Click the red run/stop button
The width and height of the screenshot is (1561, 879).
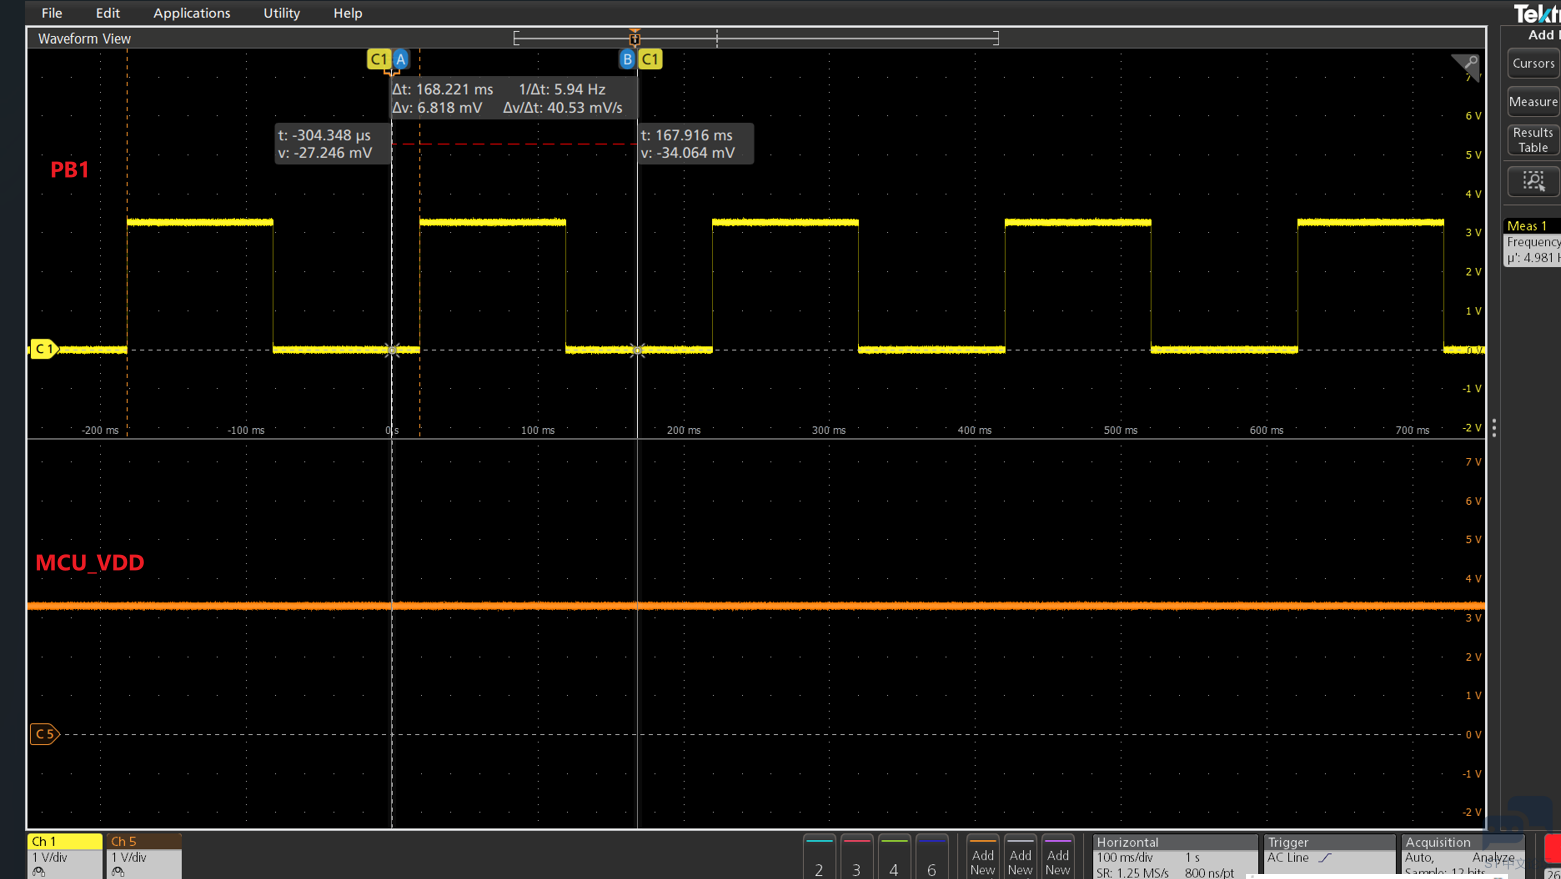pyautogui.click(x=1552, y=848)
